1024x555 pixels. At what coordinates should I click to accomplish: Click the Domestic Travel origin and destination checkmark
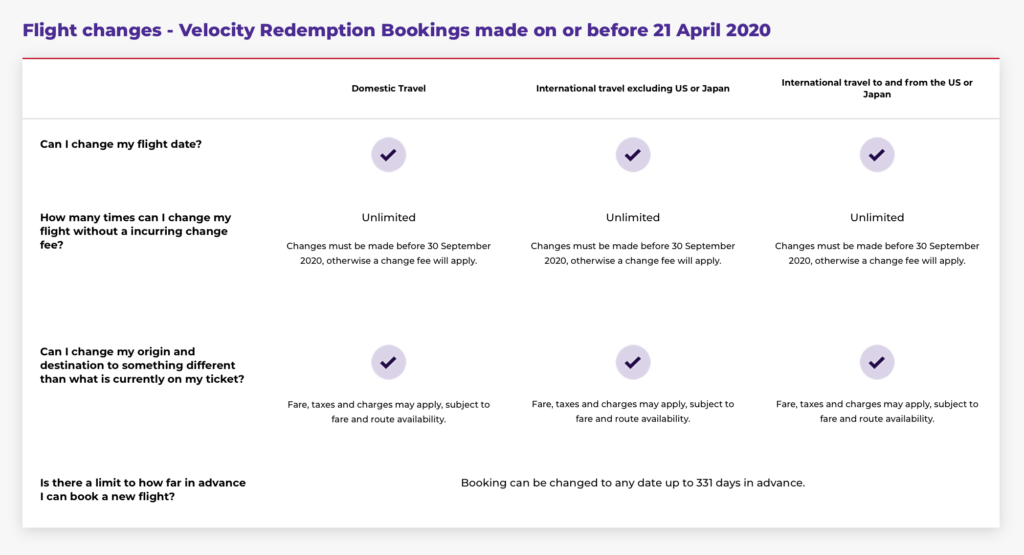[x=389, y=362]
